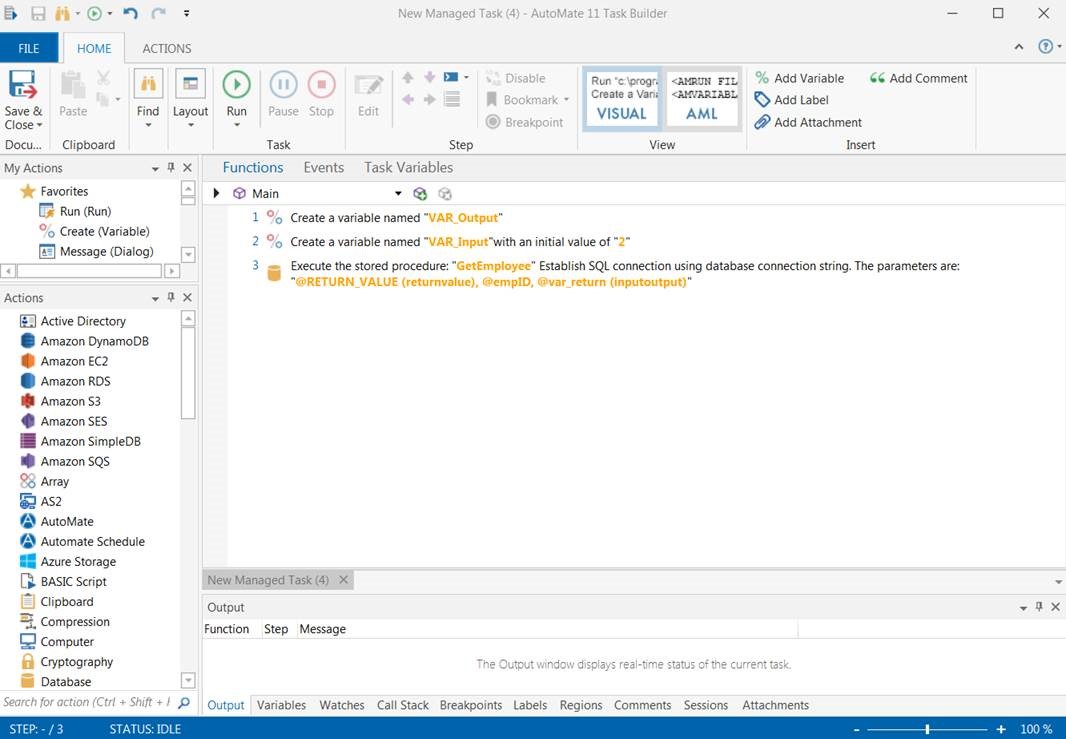Click the Paste clipboard icon

point(73,86)
